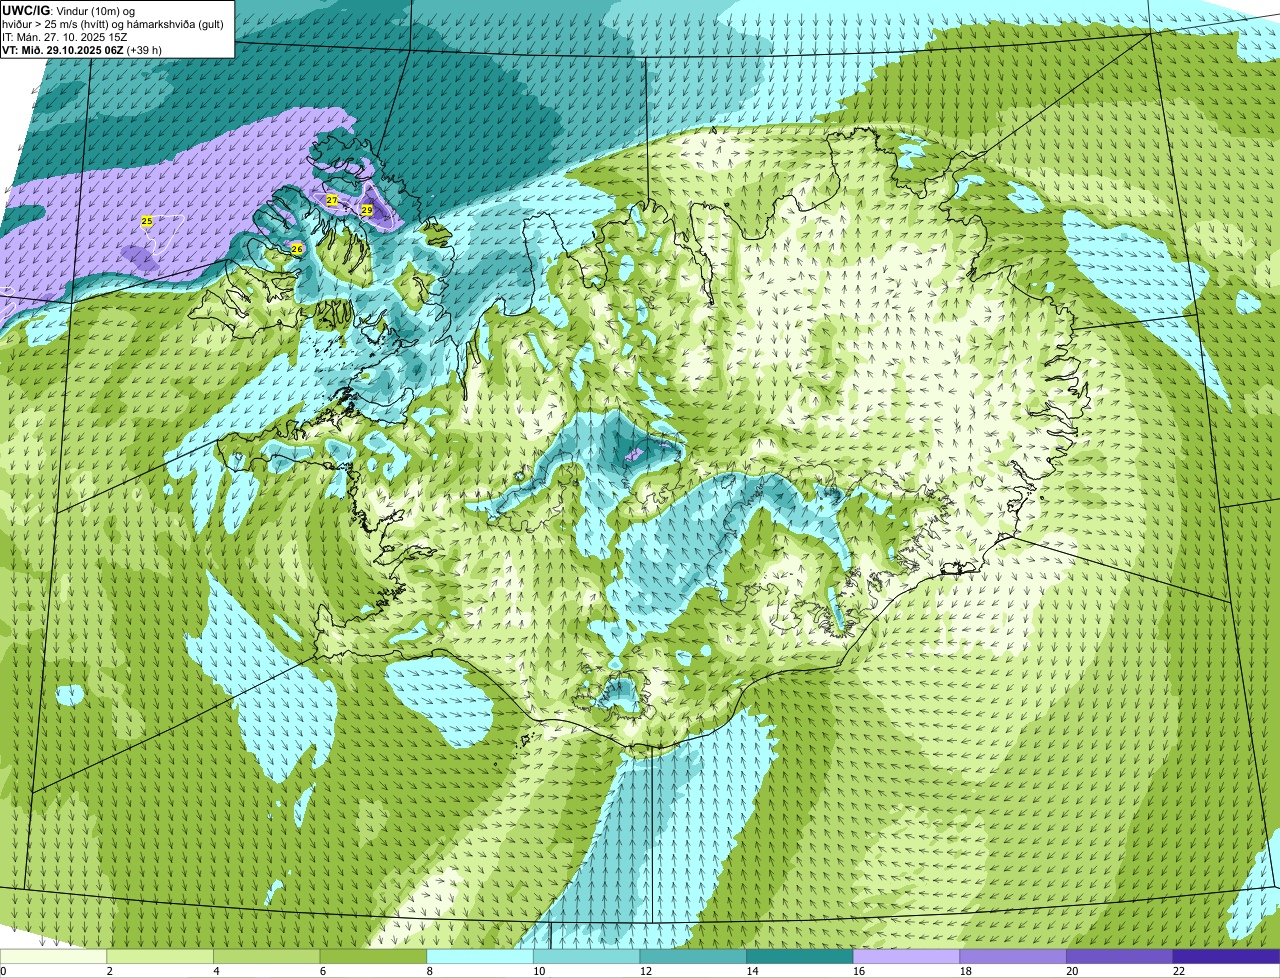
Task: Click the legend scale label '0'
Action: [3, 971]
